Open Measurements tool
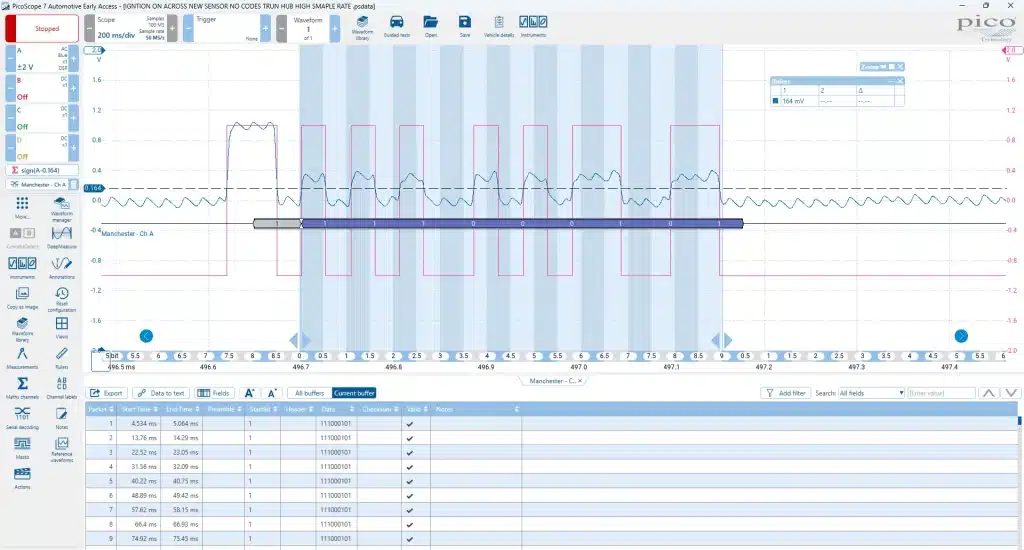This screenshot has width=1024, height=550. click(x=22, y=358)
